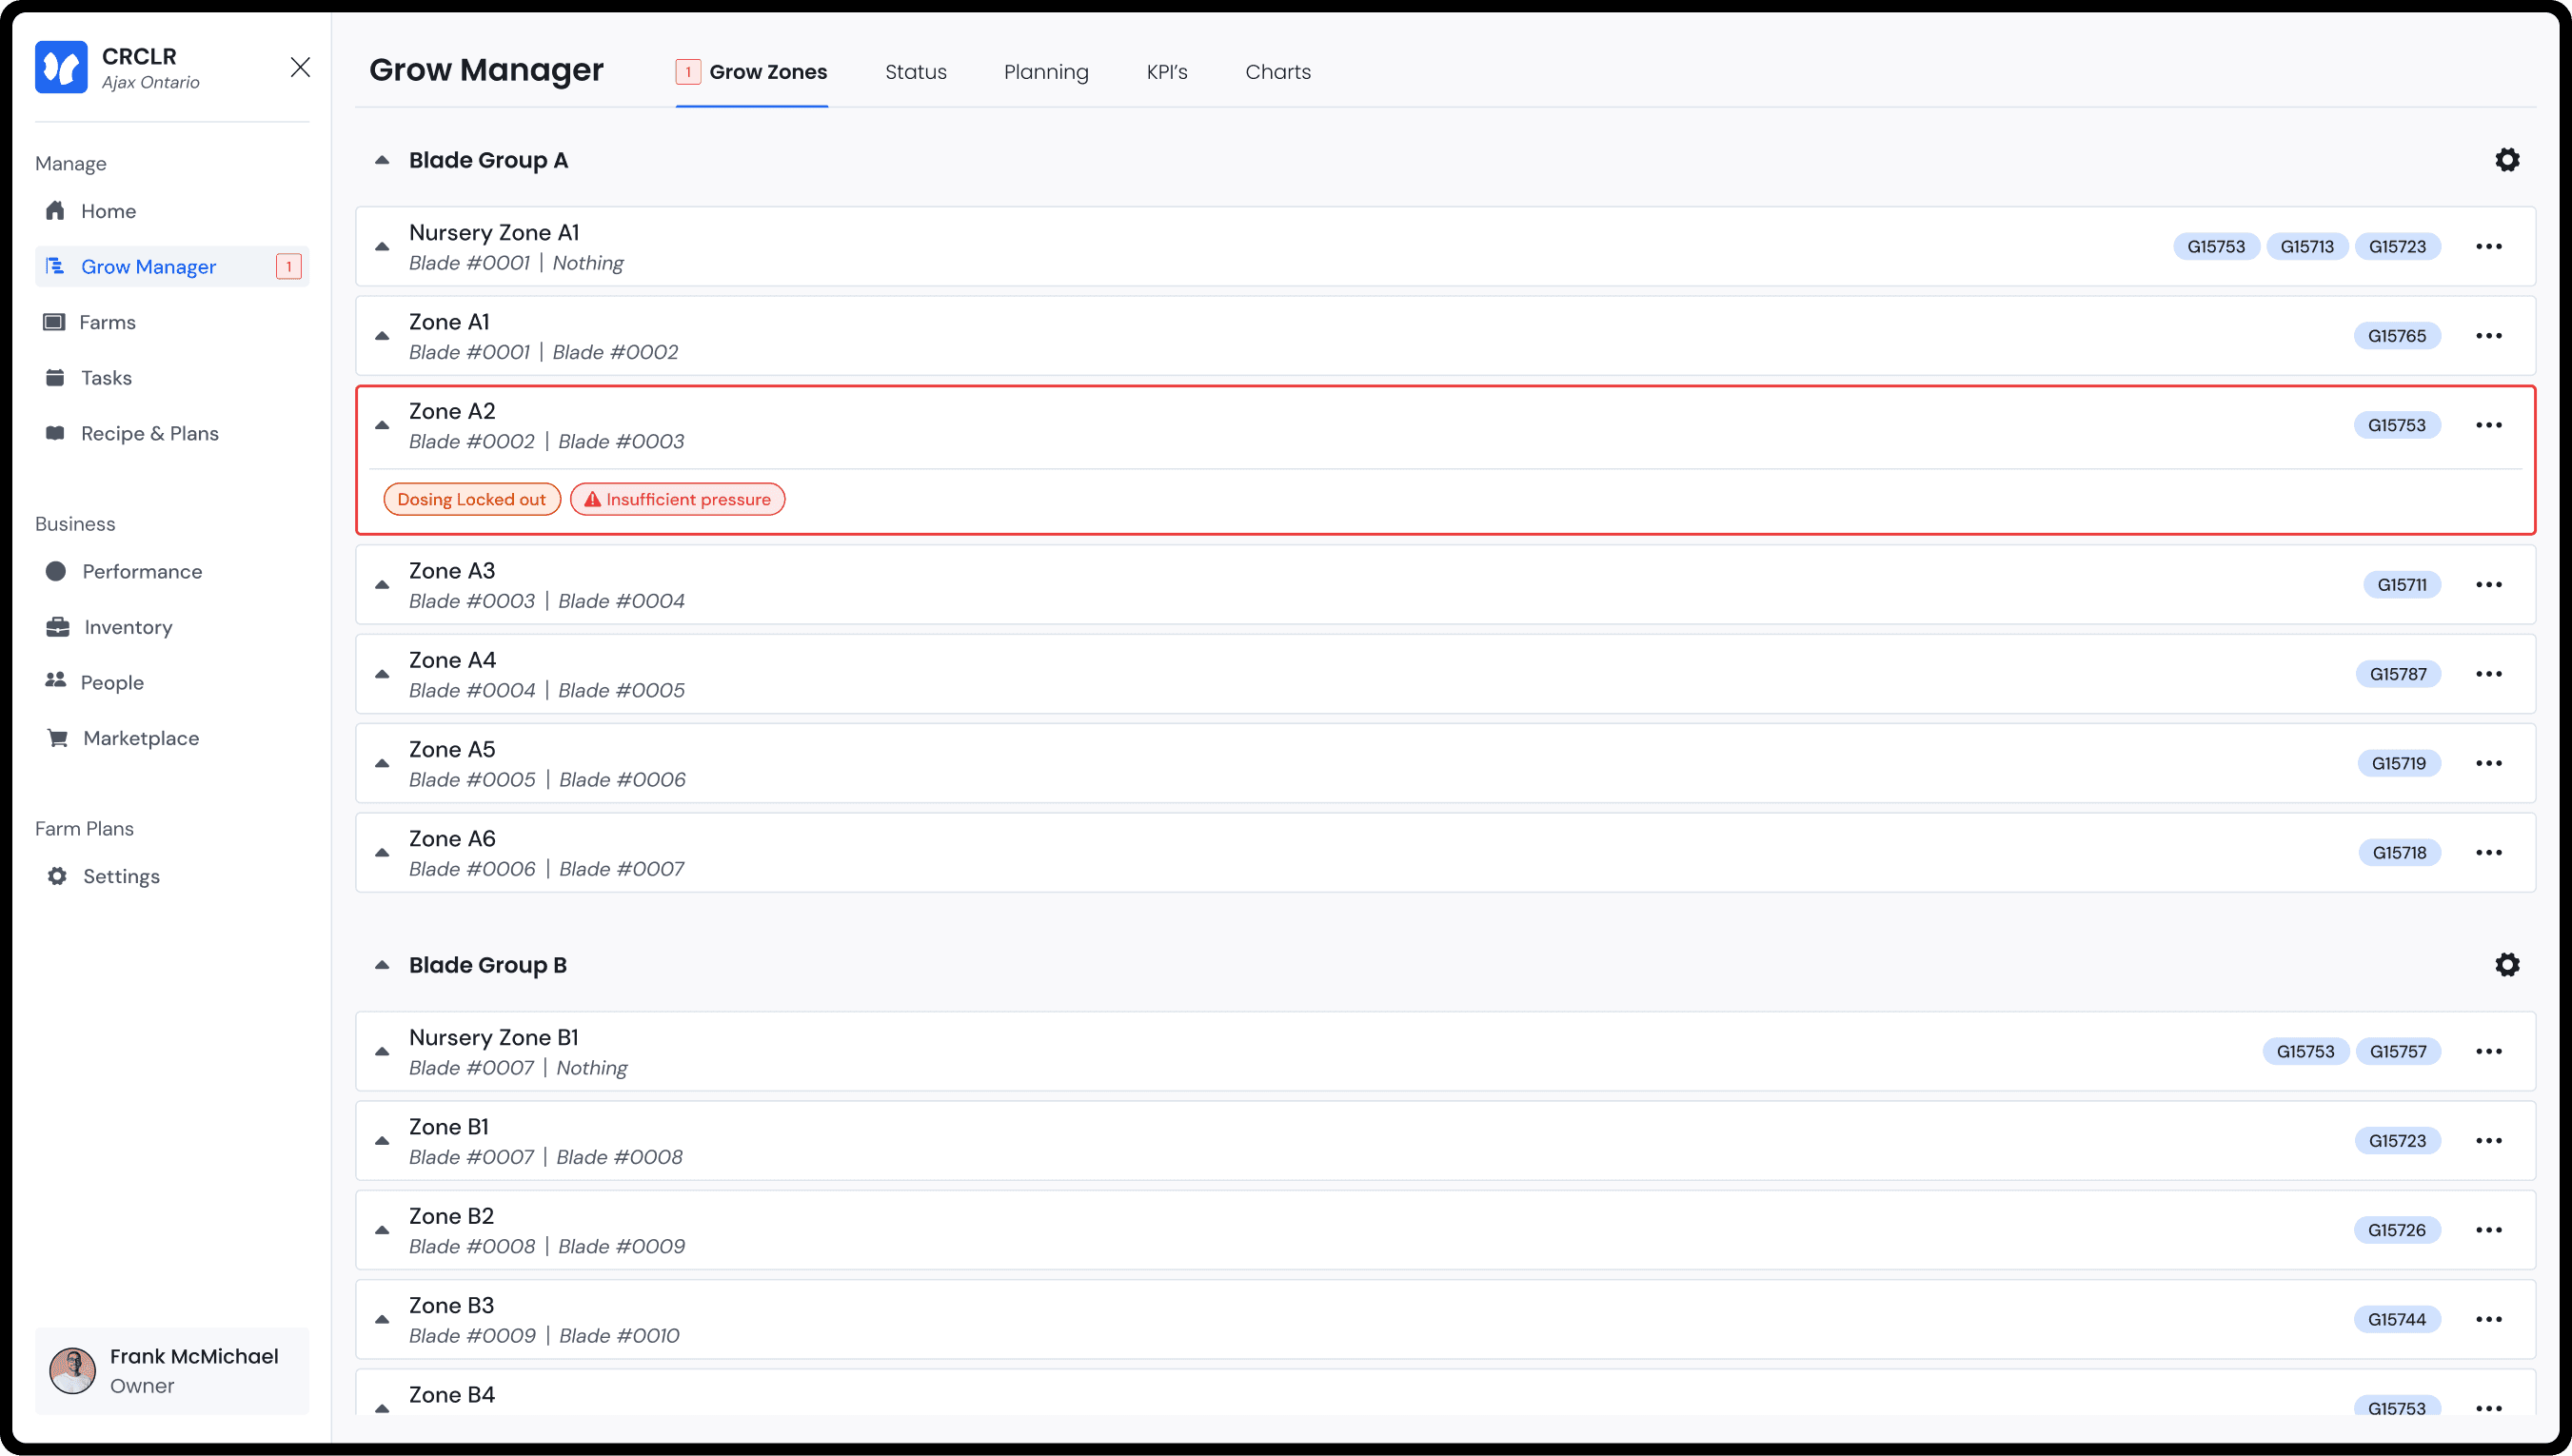Click grow tag G15713 in Nursery Zone A1
Screen dimensions: 2572x1456
point(2306,247)
